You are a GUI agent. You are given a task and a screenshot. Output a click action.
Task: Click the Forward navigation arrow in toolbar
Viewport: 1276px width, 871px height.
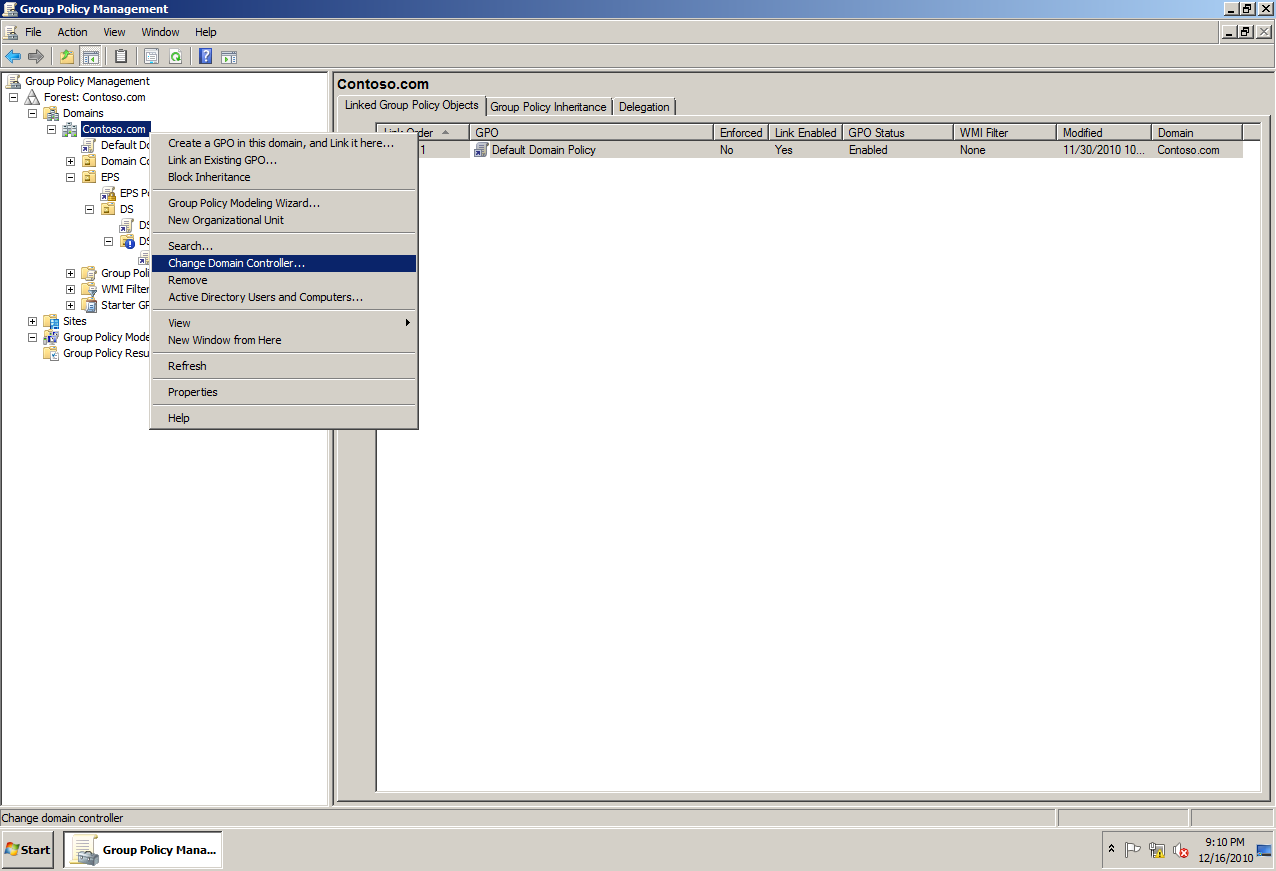(38, 56)
